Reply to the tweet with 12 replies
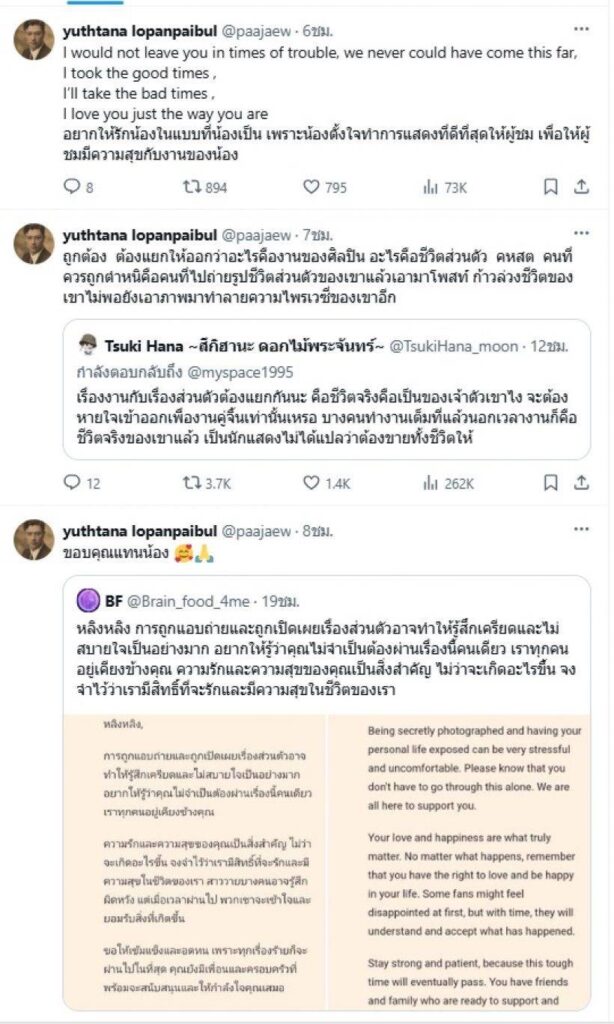Screen dimensions: 614x1024 click(71, 483)
